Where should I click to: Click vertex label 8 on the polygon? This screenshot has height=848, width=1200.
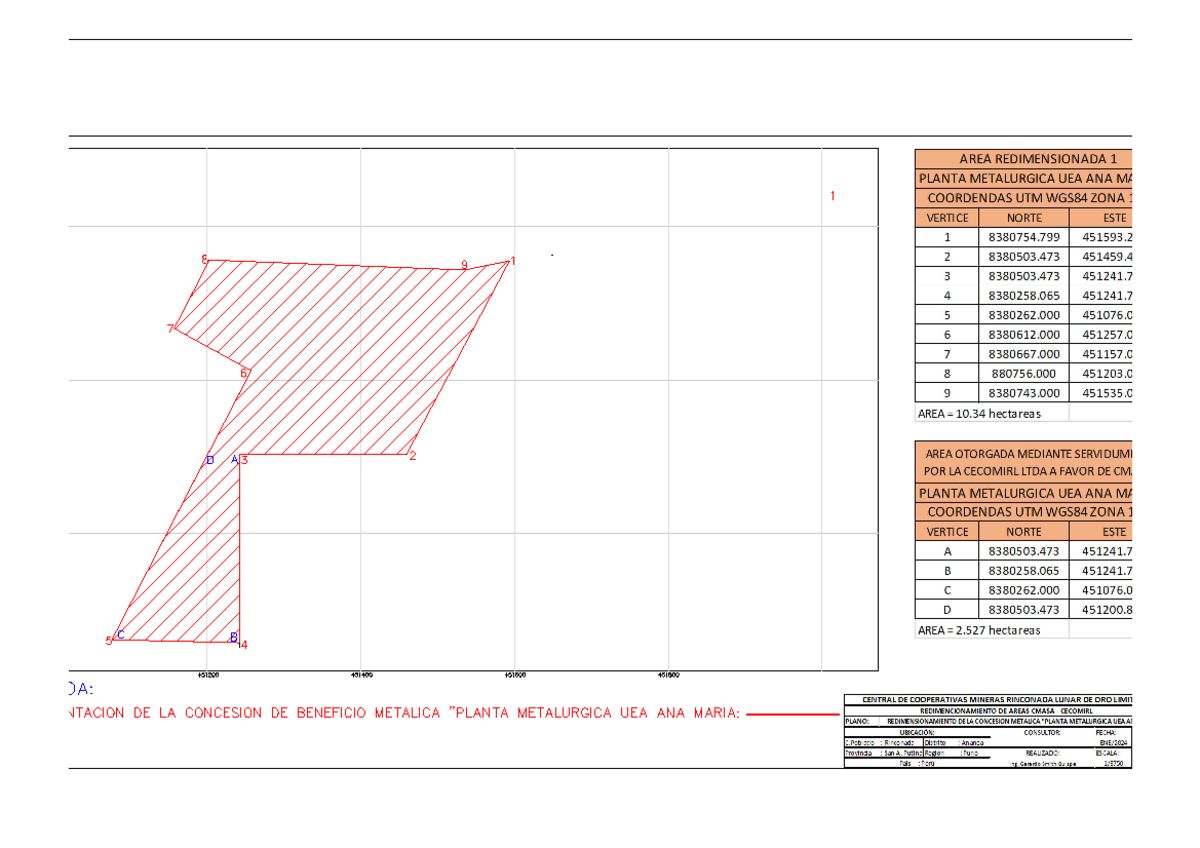tap(204, 259)
